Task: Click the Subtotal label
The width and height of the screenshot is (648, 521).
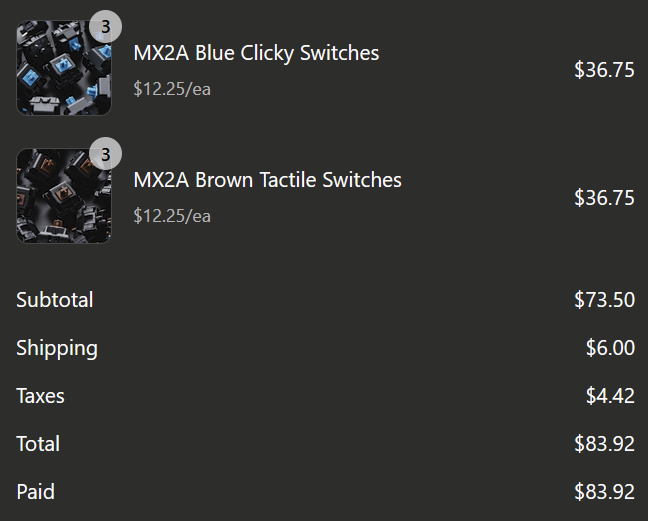Action: (55, 300)
